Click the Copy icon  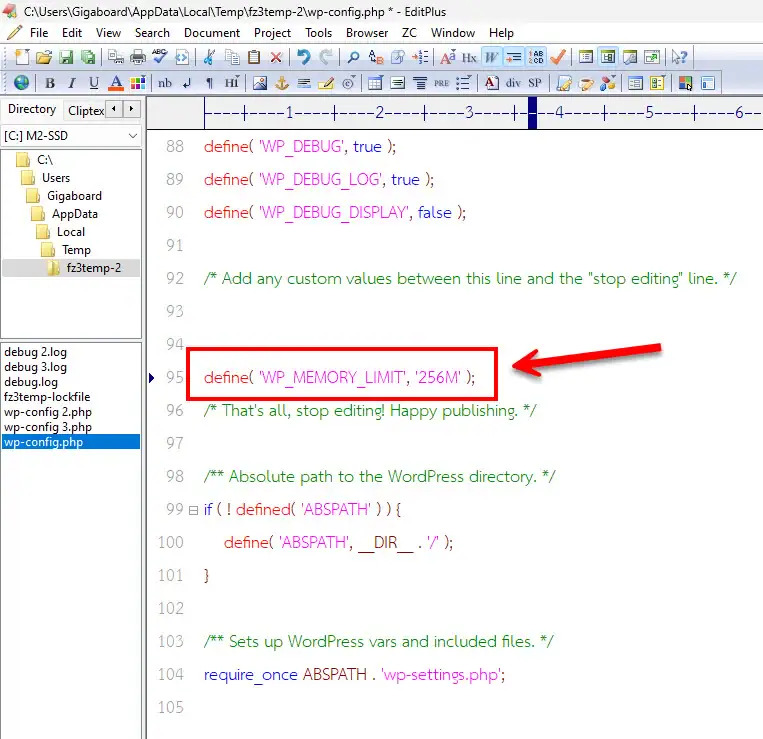pyautogui.click(x=232, y=57)
